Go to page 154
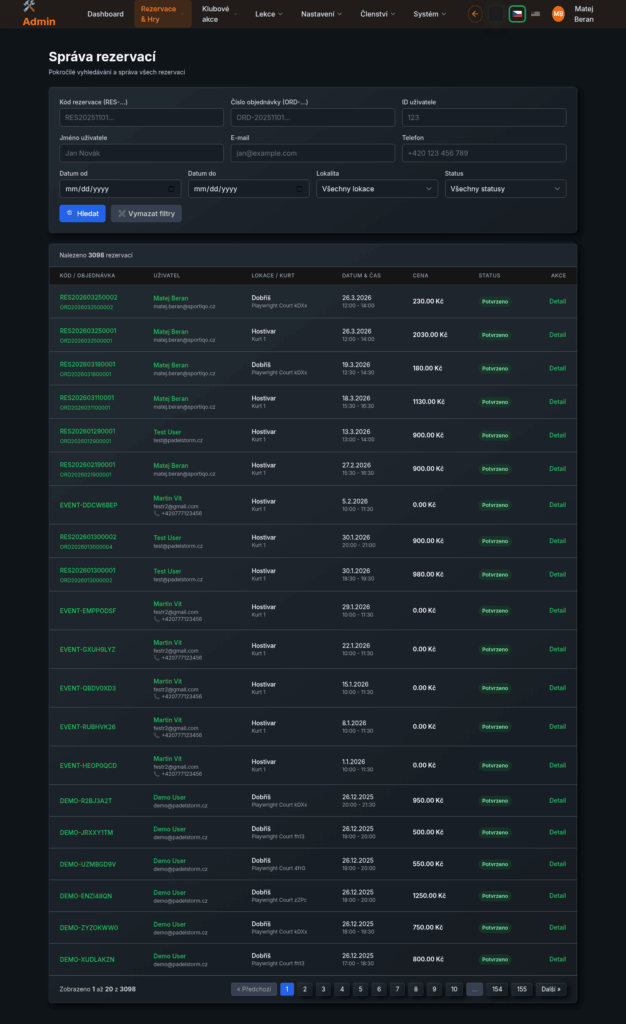This screenshot has width=626, height=1024. [497, 989]
